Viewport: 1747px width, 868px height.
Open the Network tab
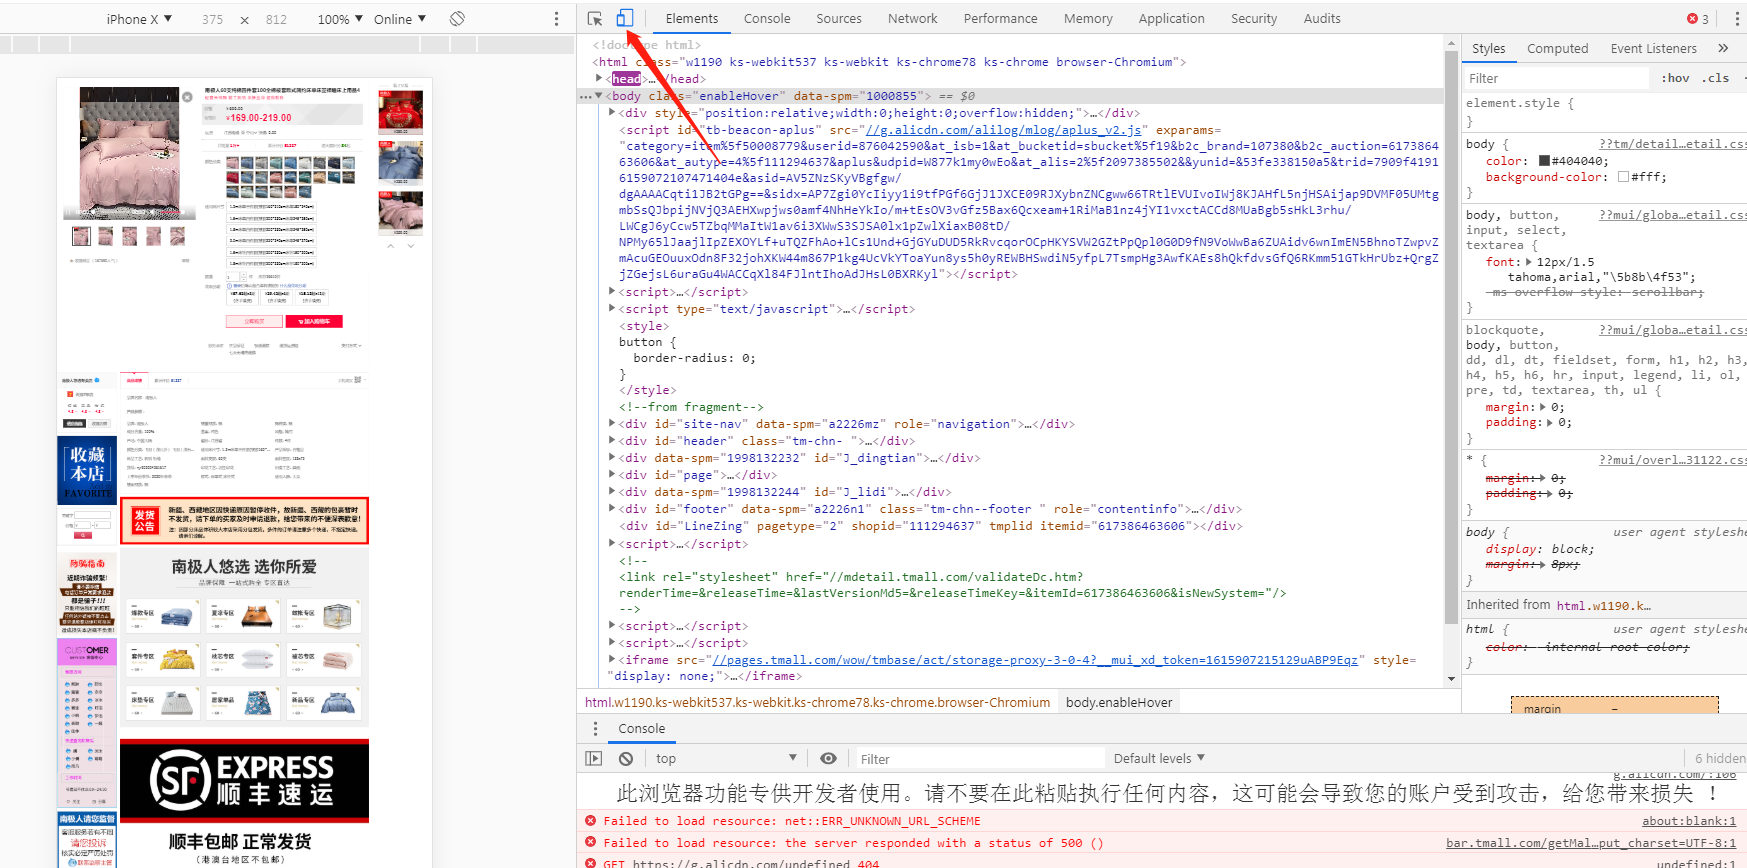coord(912,18)
